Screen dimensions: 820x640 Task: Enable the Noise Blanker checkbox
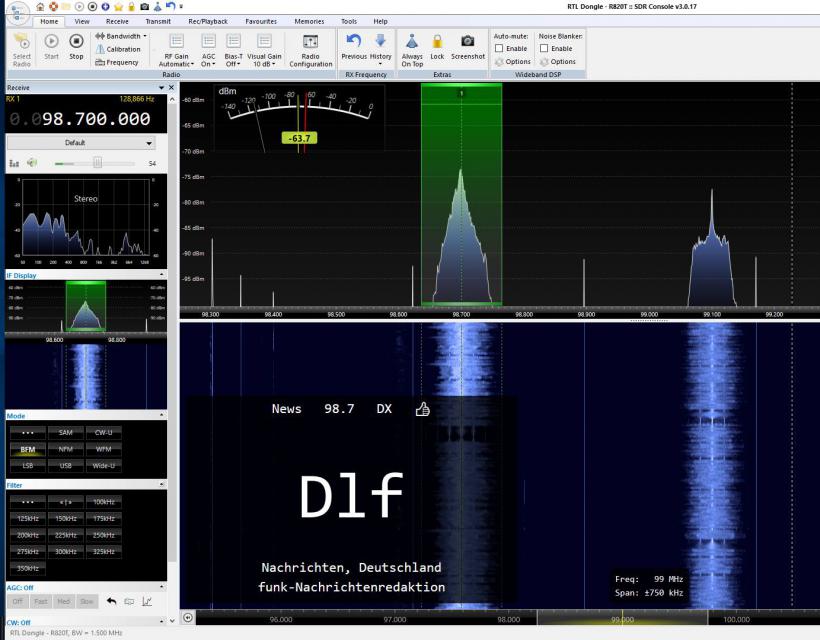[x=544, y=48]
